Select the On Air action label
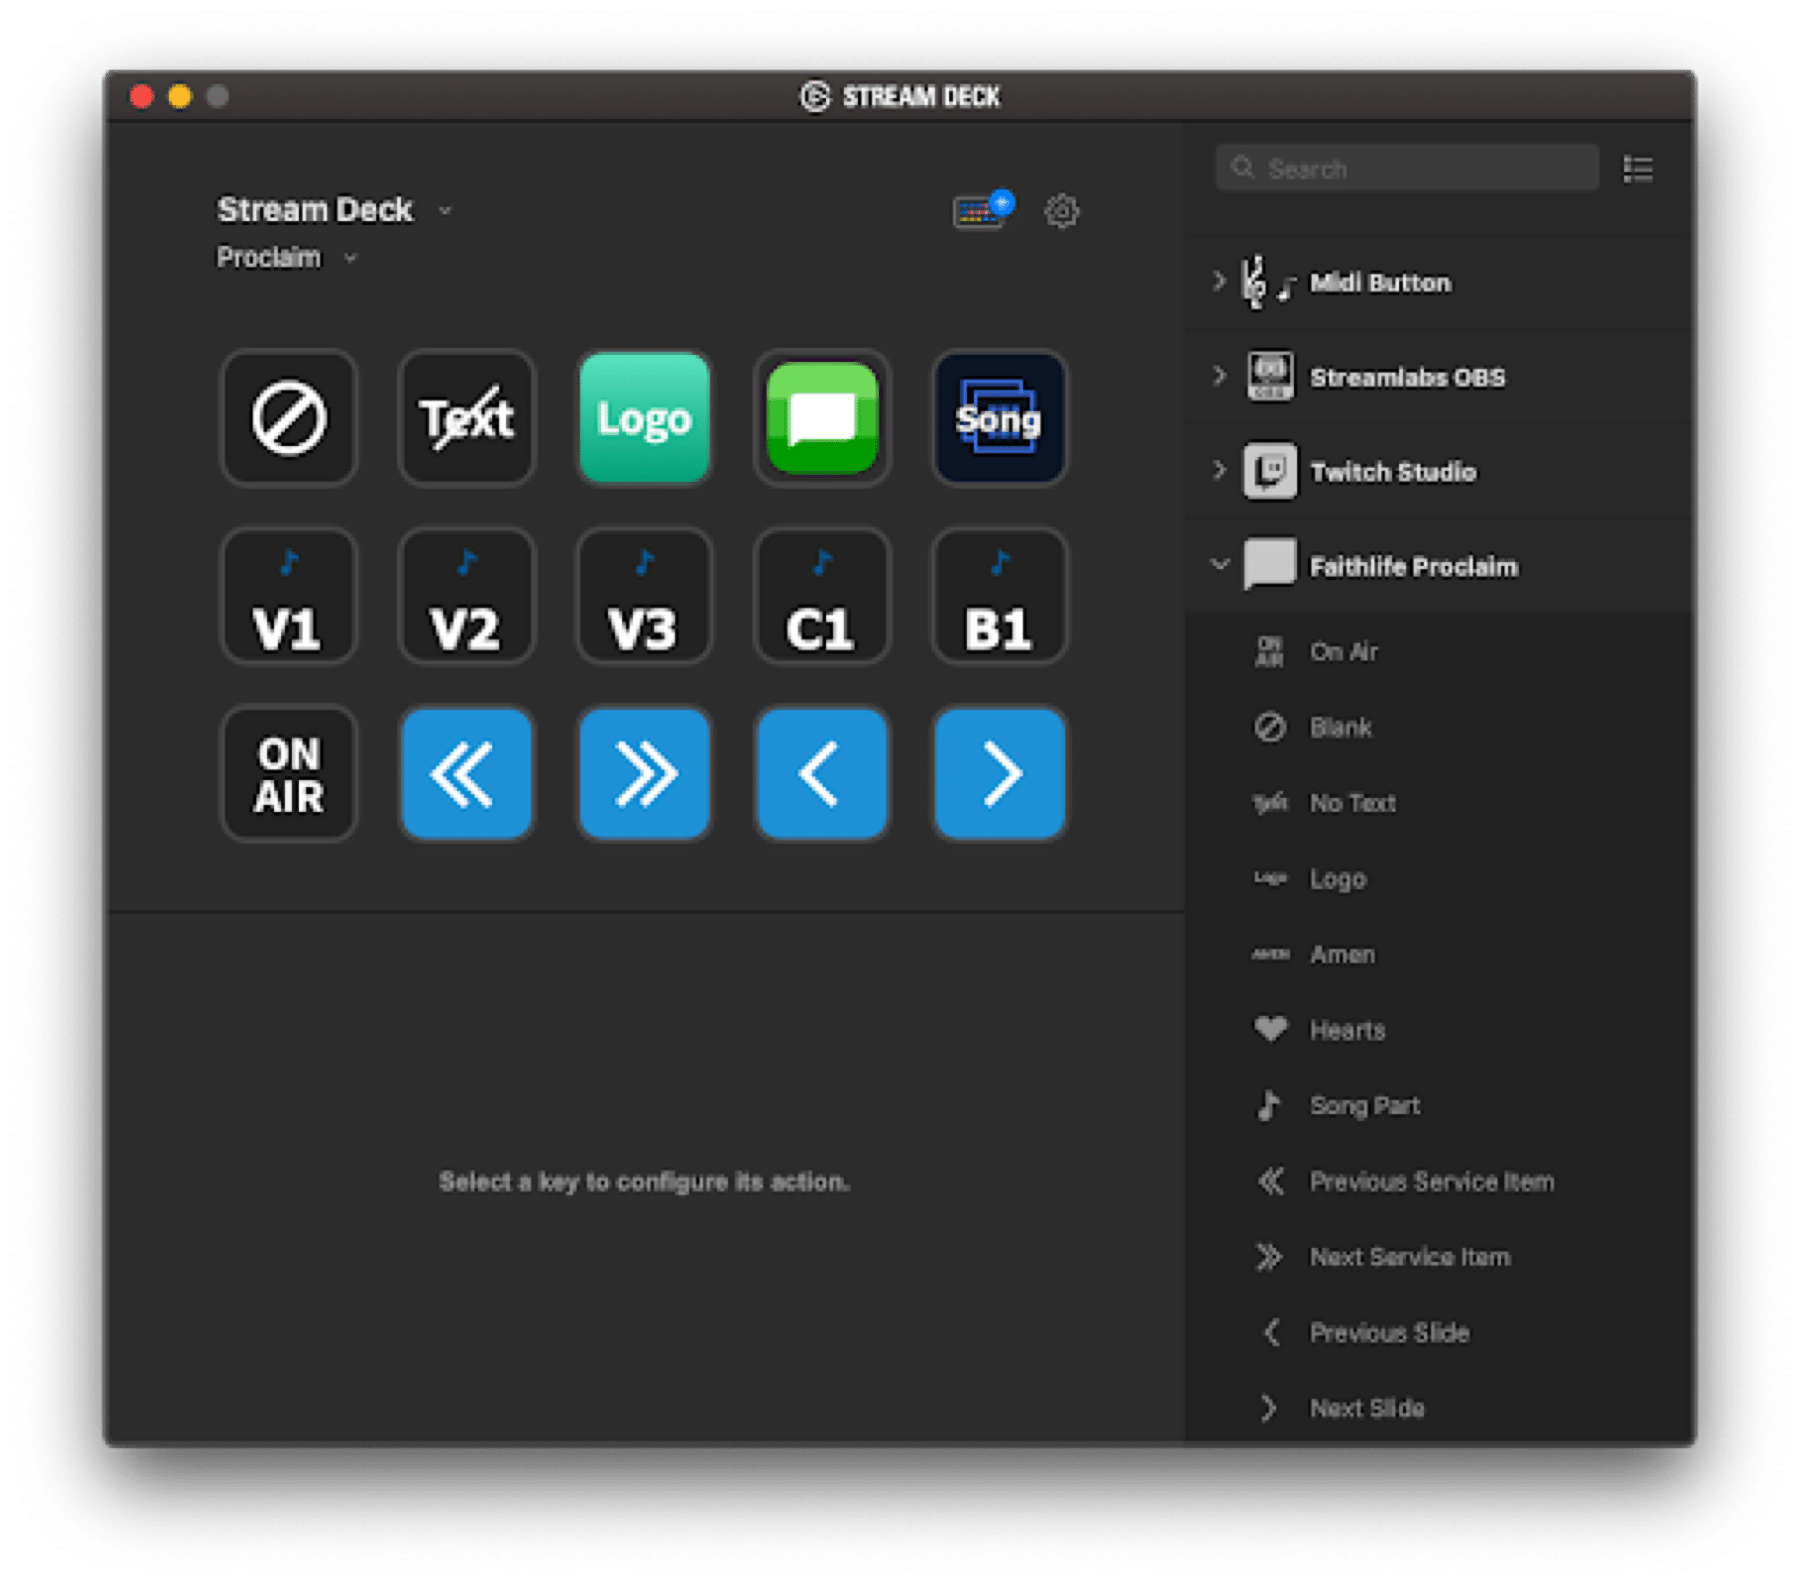The image size is (1800, 1585). tap(1344, 652)
